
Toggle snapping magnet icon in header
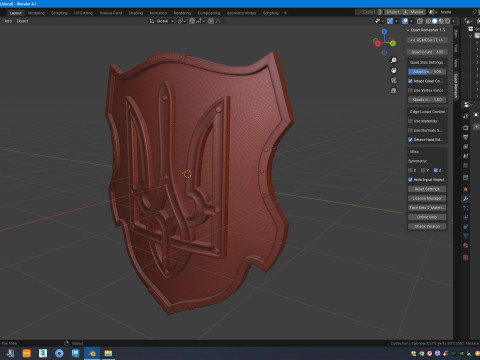[192, 21]
